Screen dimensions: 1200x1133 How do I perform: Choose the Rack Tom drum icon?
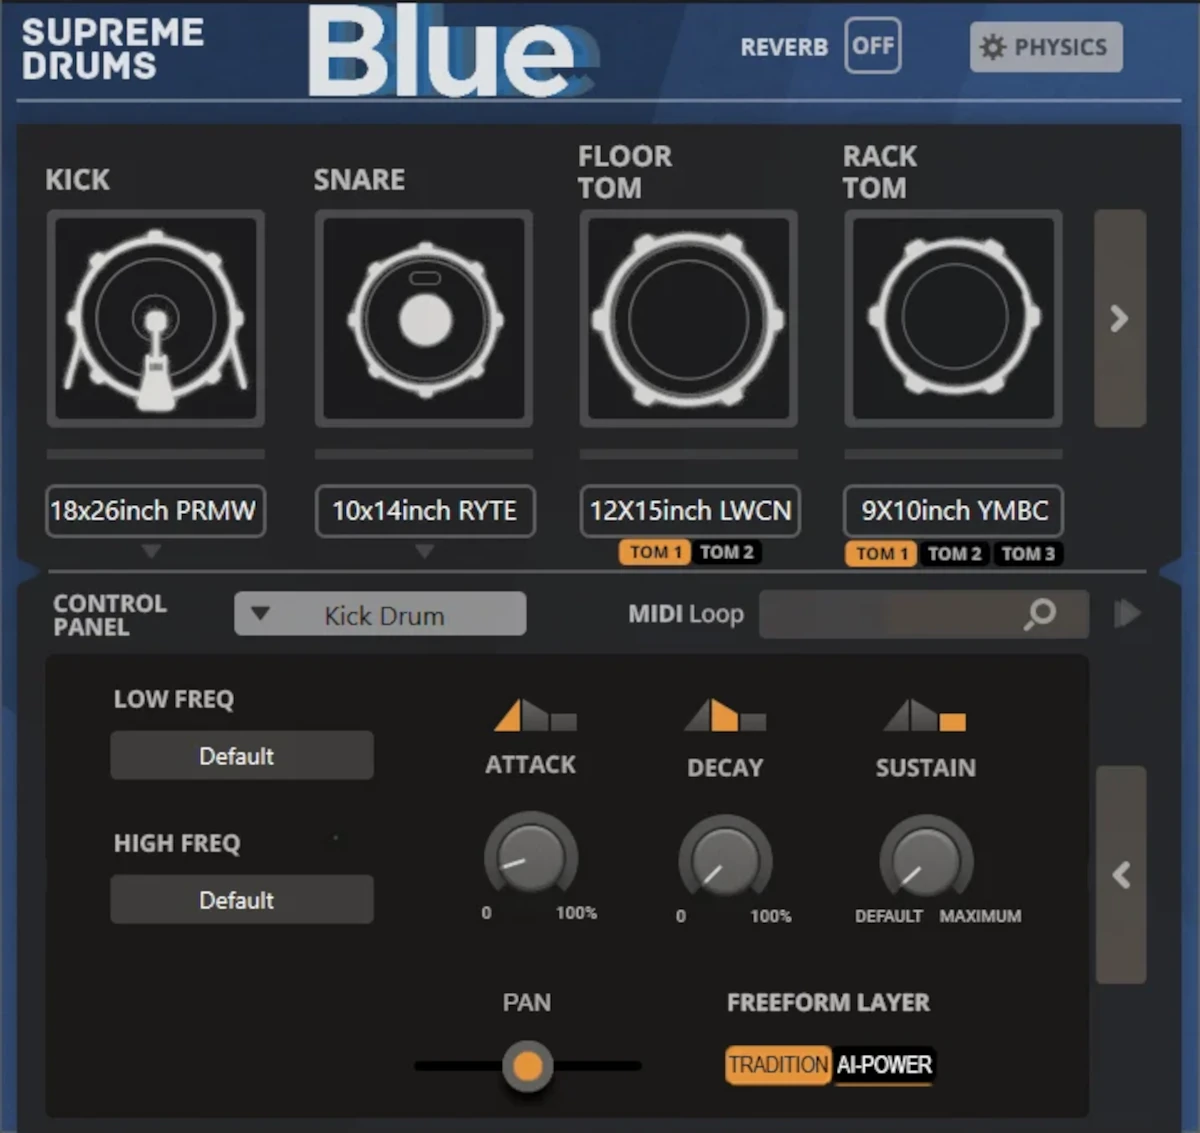[x=953, y=318]
